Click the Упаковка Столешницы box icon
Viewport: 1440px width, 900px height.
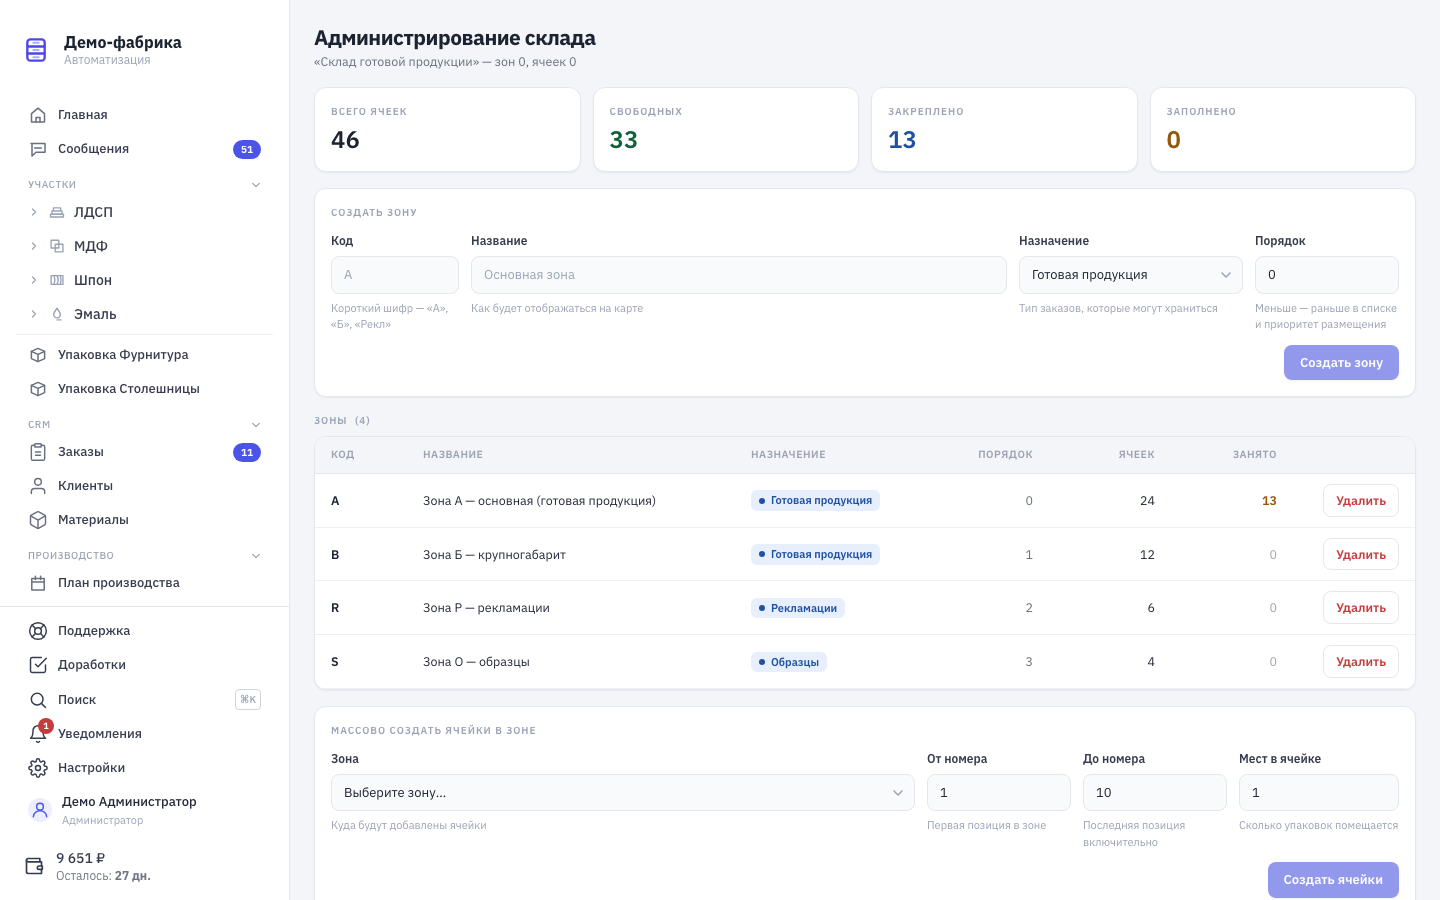pos(38,389)
